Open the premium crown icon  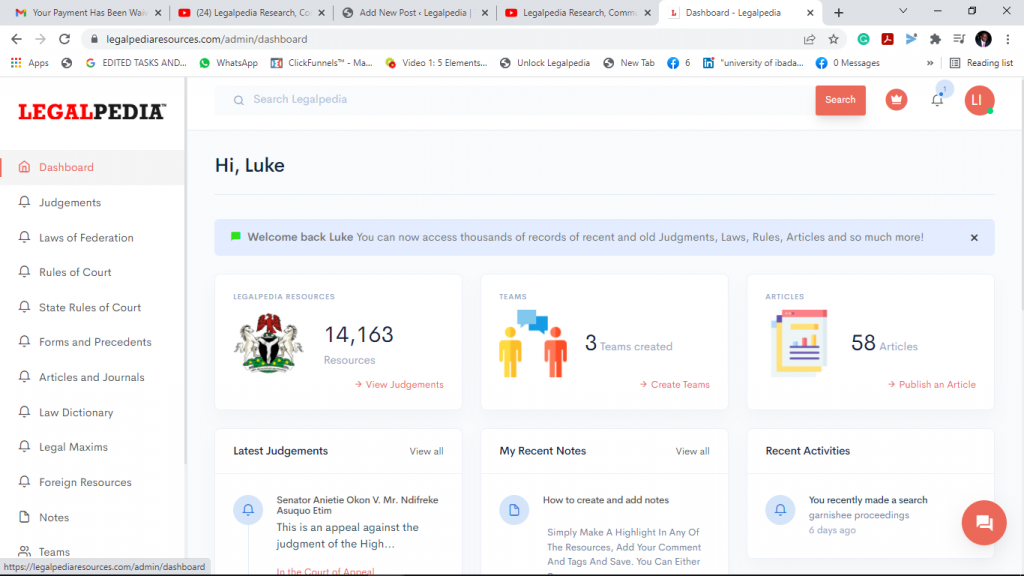tap(896, 100)
